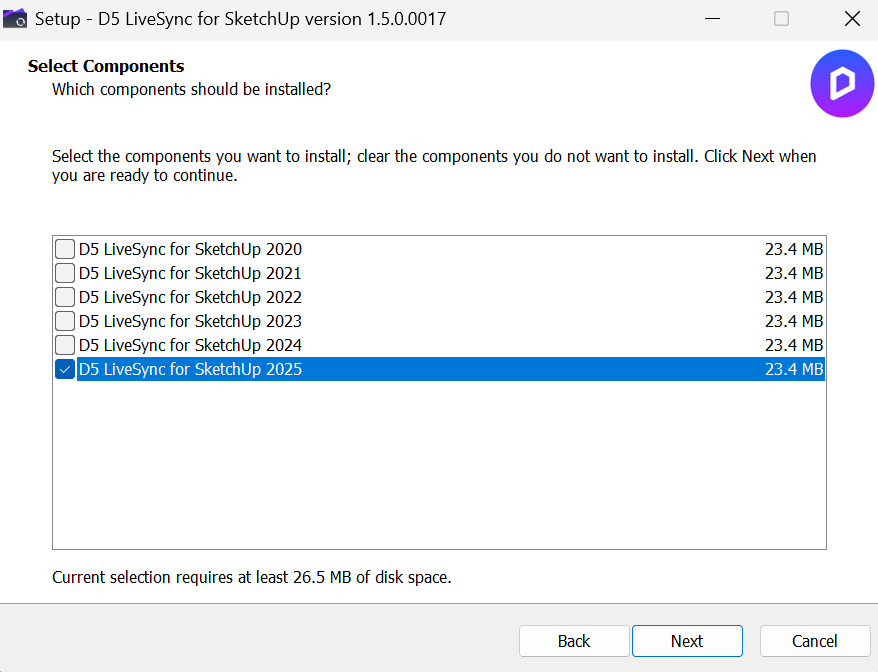878x672 pixels.
Task: Highlight the 'D5 LiveSync for SketchUp 2023' row text
Action: [190, 321]
